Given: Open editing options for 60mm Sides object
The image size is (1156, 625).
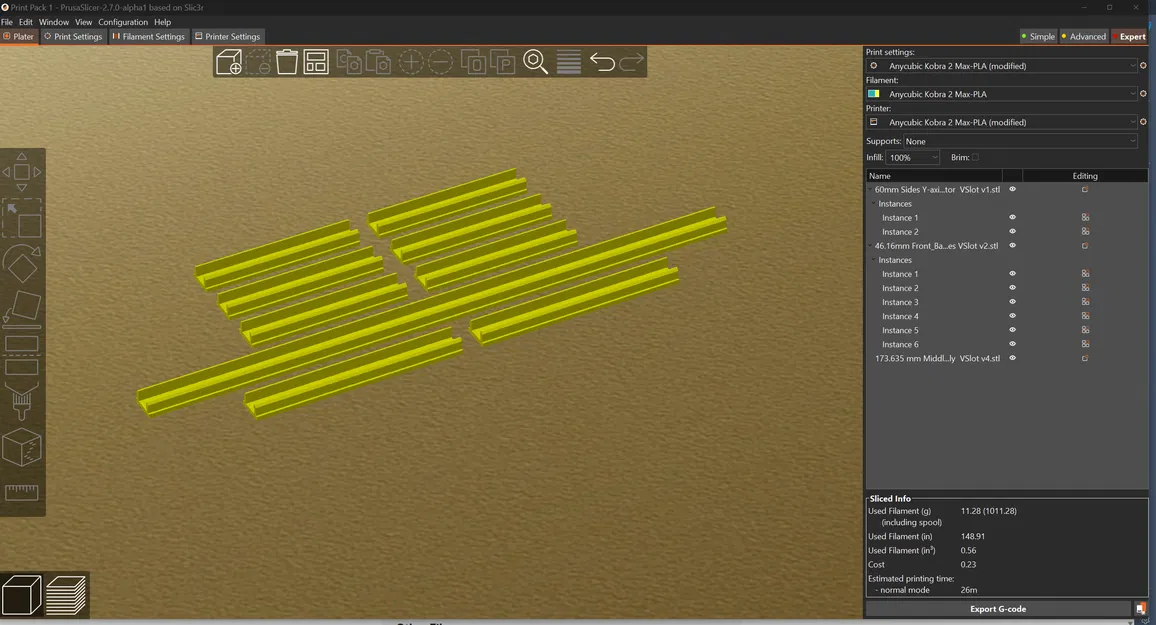Looking at the screenshot, I should (1084, 189).
